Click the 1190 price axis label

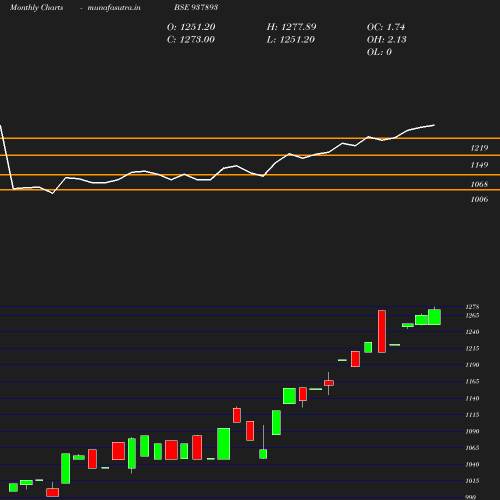473,365
